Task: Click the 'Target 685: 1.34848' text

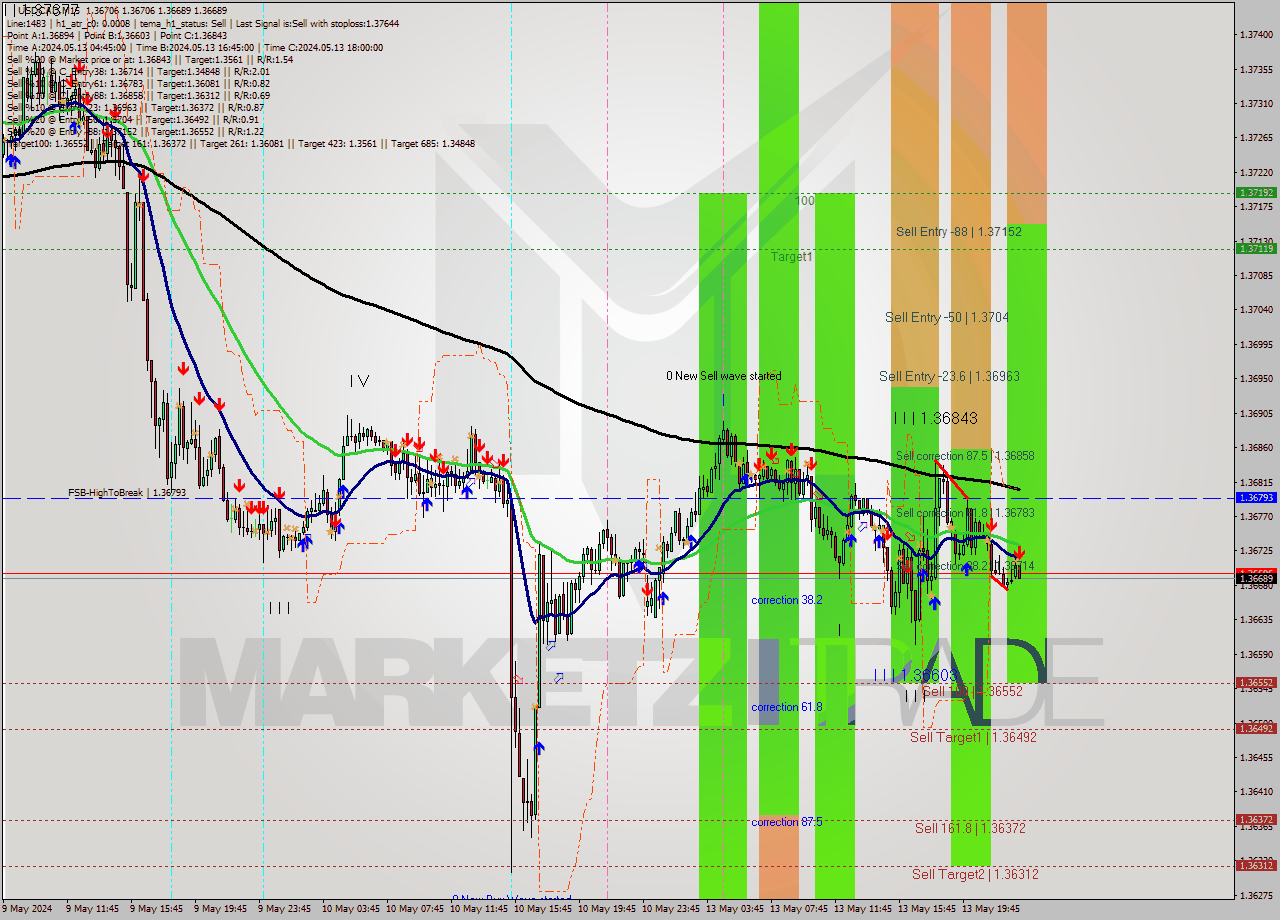Action: [x=433, y=143]
